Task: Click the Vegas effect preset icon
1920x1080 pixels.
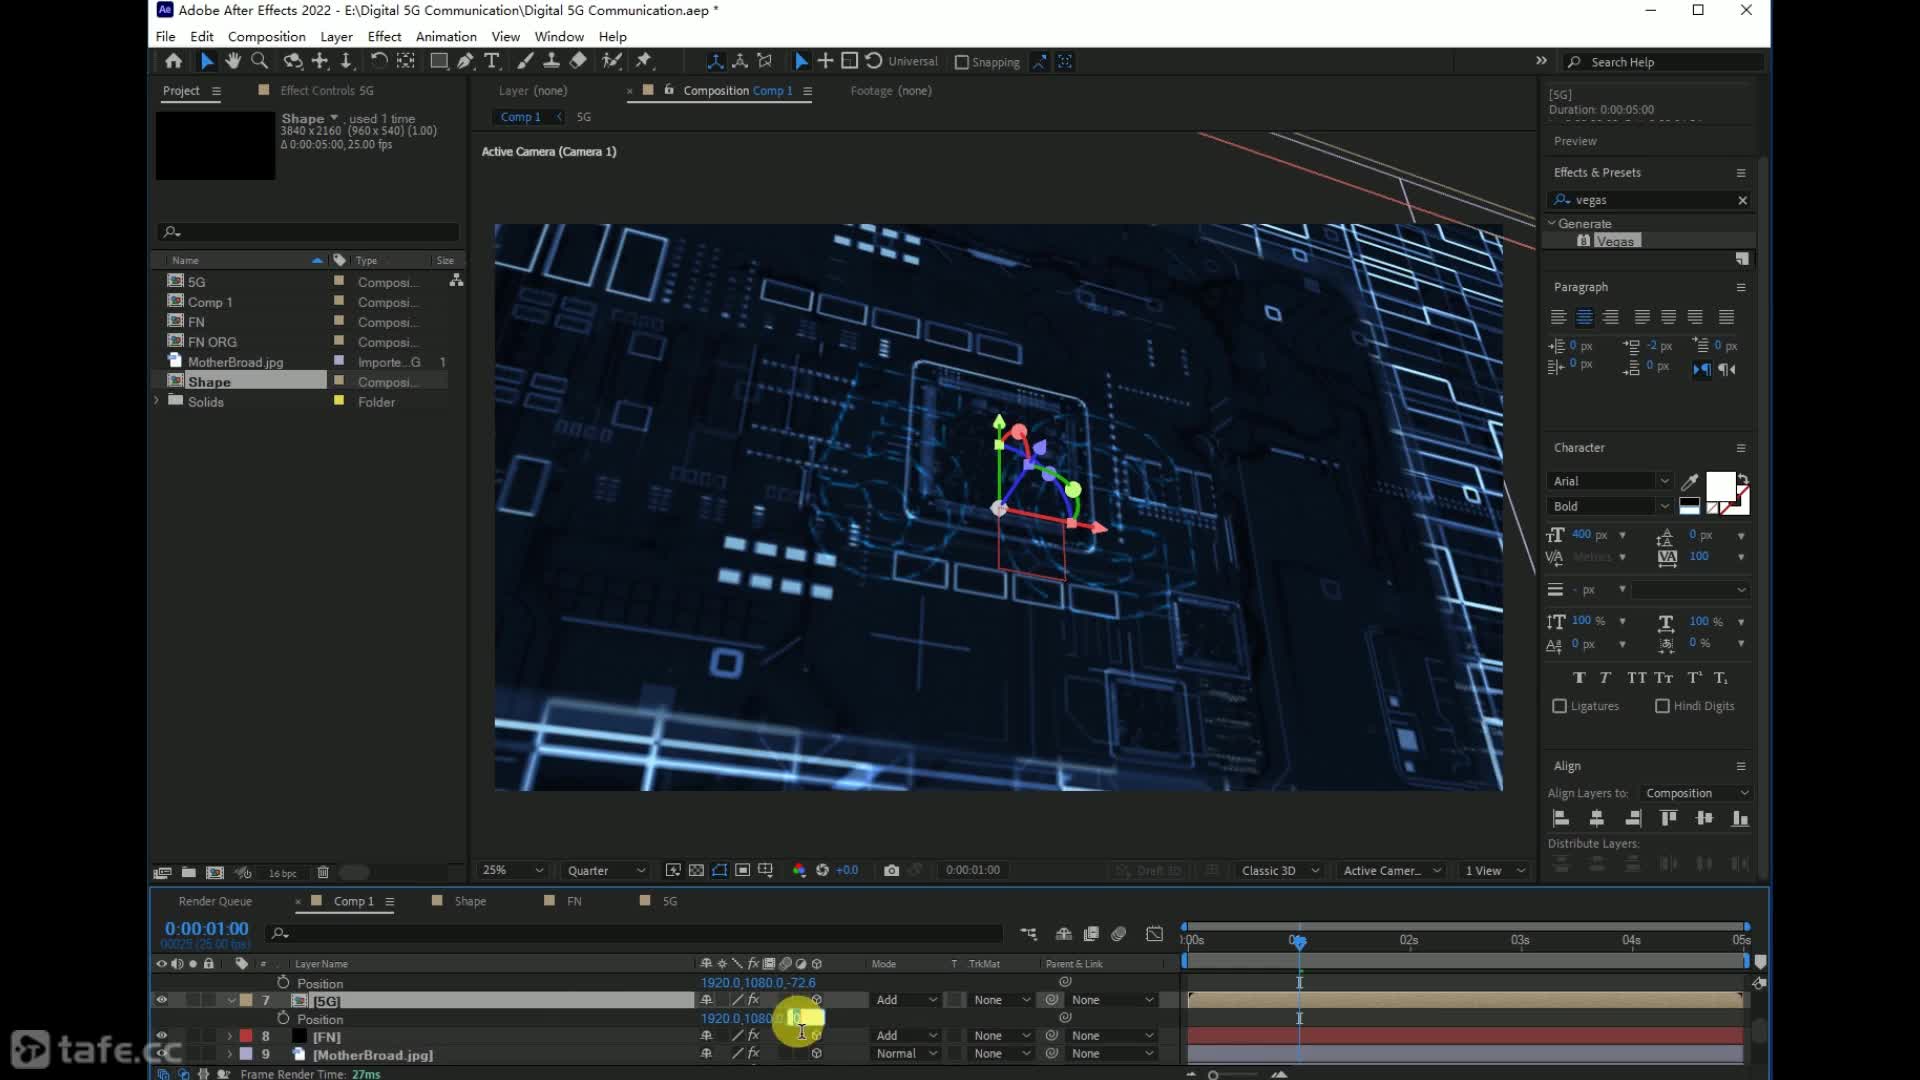Action: tap(1583, 241)
